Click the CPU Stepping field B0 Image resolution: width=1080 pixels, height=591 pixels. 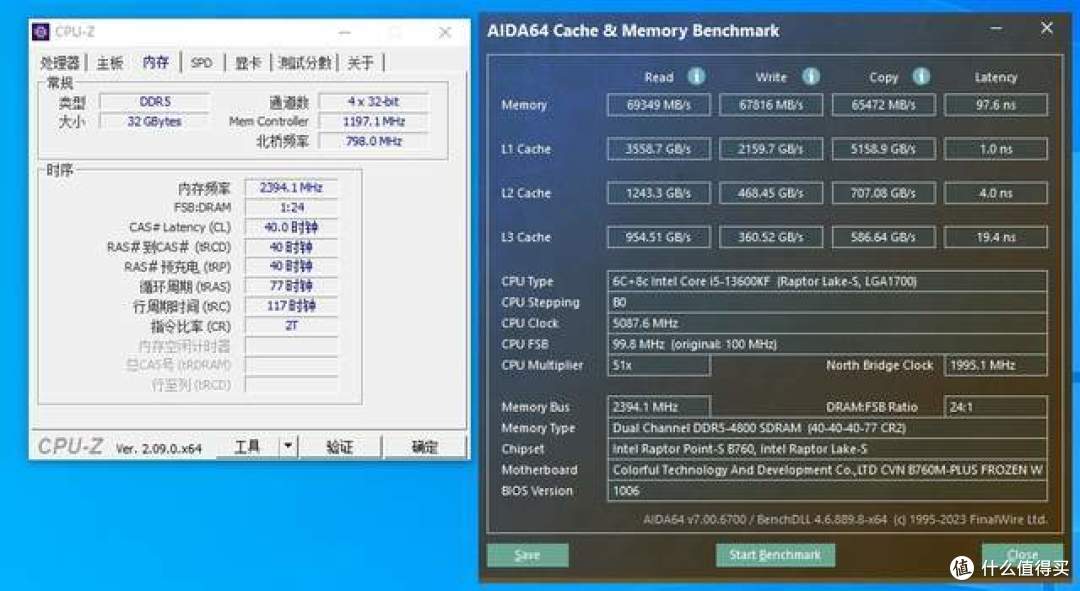[x=827, y=302]
